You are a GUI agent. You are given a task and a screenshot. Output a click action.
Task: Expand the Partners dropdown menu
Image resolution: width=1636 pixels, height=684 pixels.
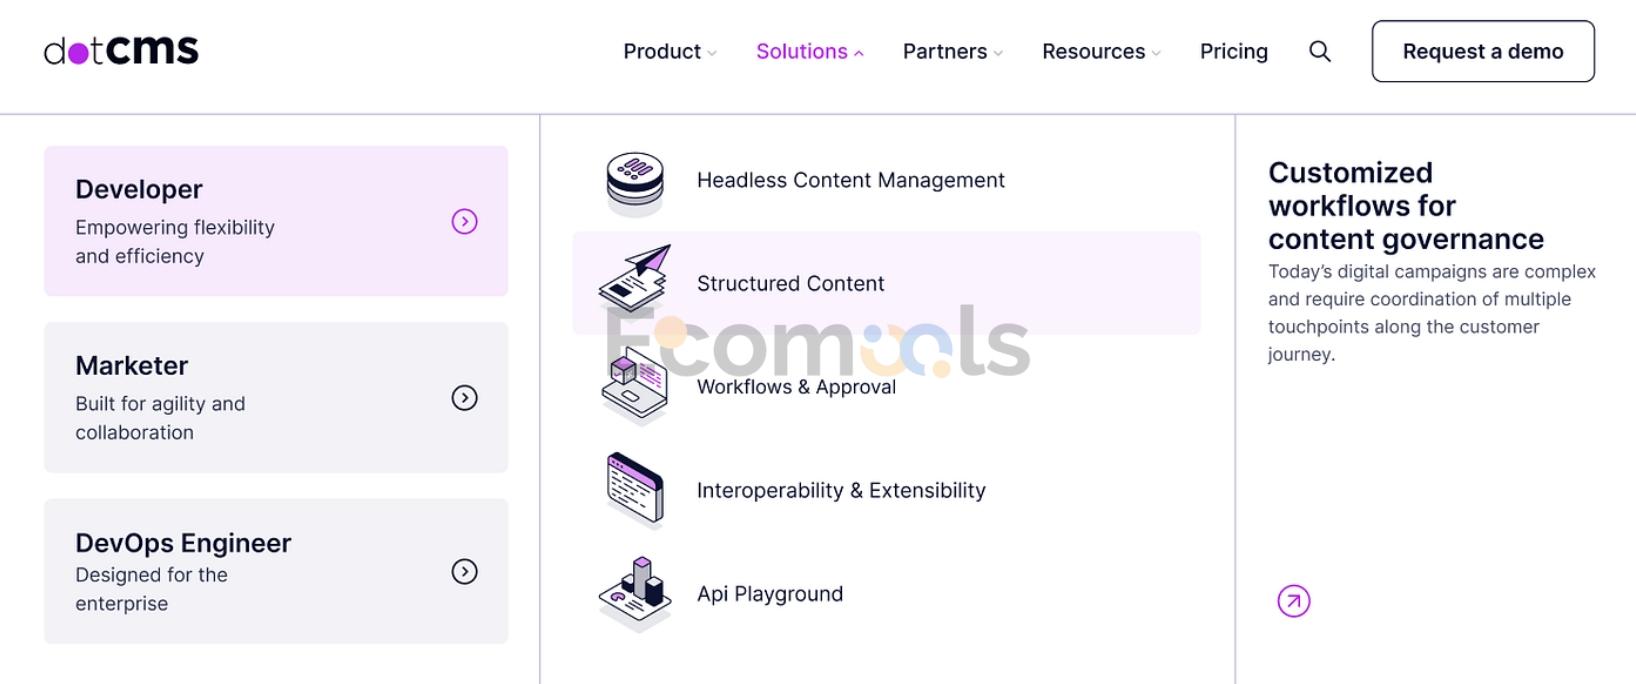(952, 51)
